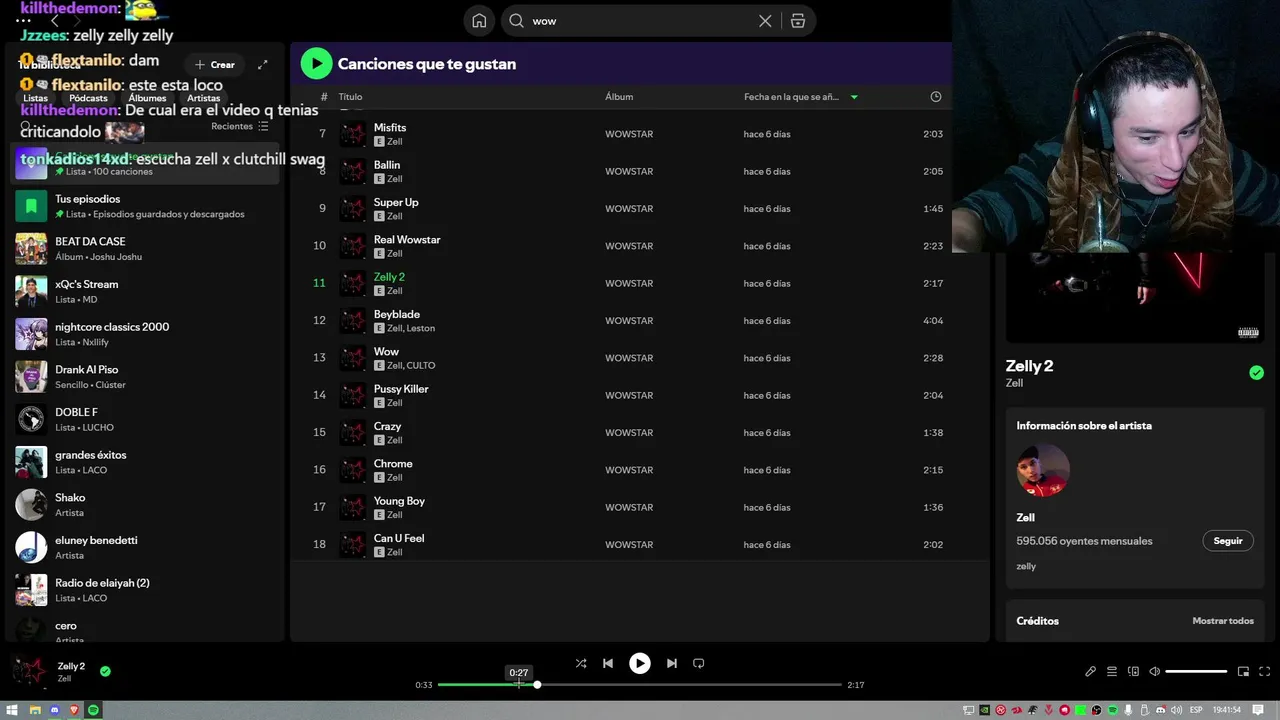Sort by the duration clock icon
Viewport: 1280px width, 720px height.
coord(936,97)
